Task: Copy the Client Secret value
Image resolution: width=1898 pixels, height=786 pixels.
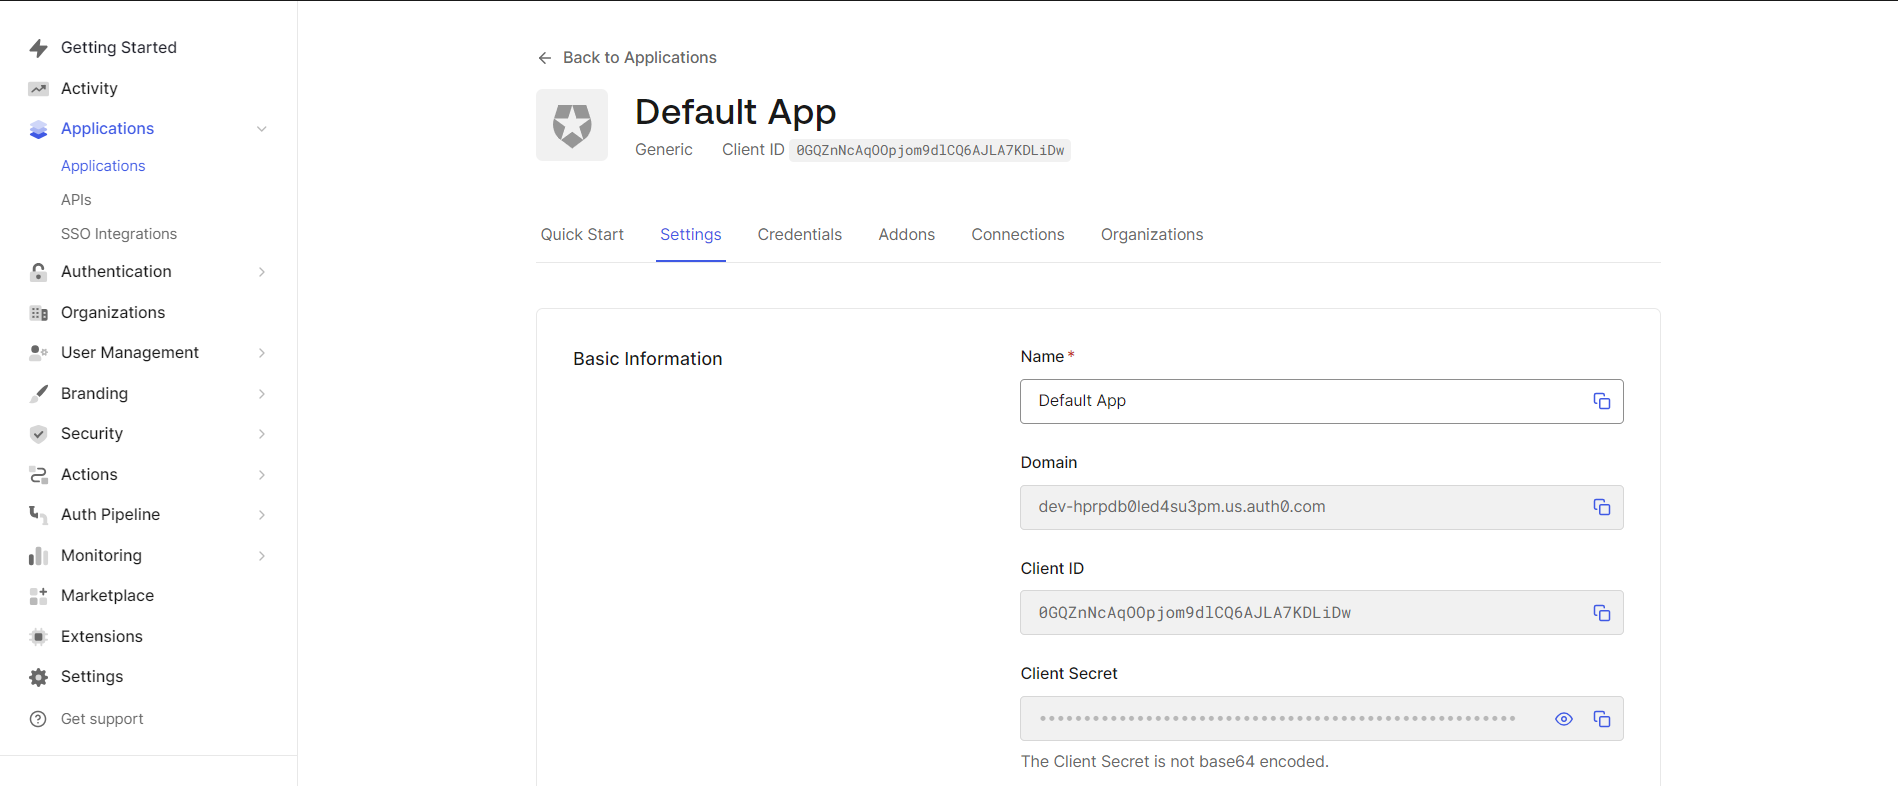Action: click(1601, 719)
